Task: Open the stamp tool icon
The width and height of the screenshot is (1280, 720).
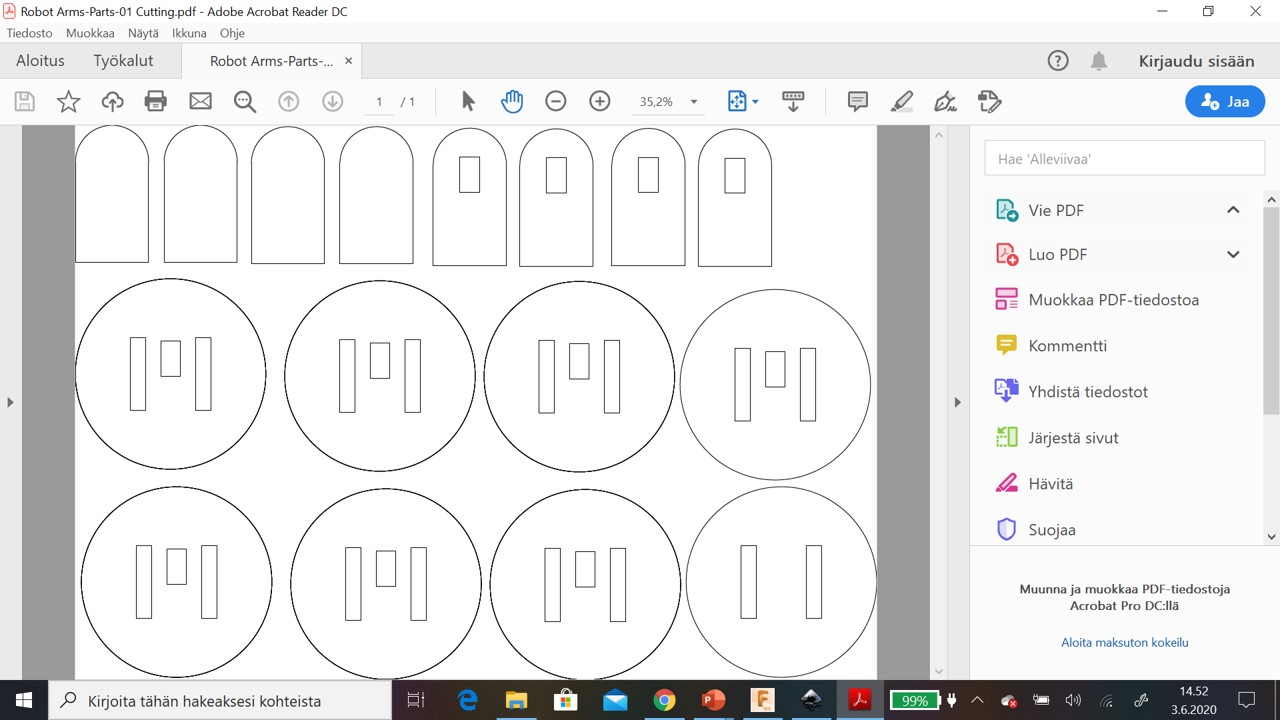Action: (x=989, y=101)
